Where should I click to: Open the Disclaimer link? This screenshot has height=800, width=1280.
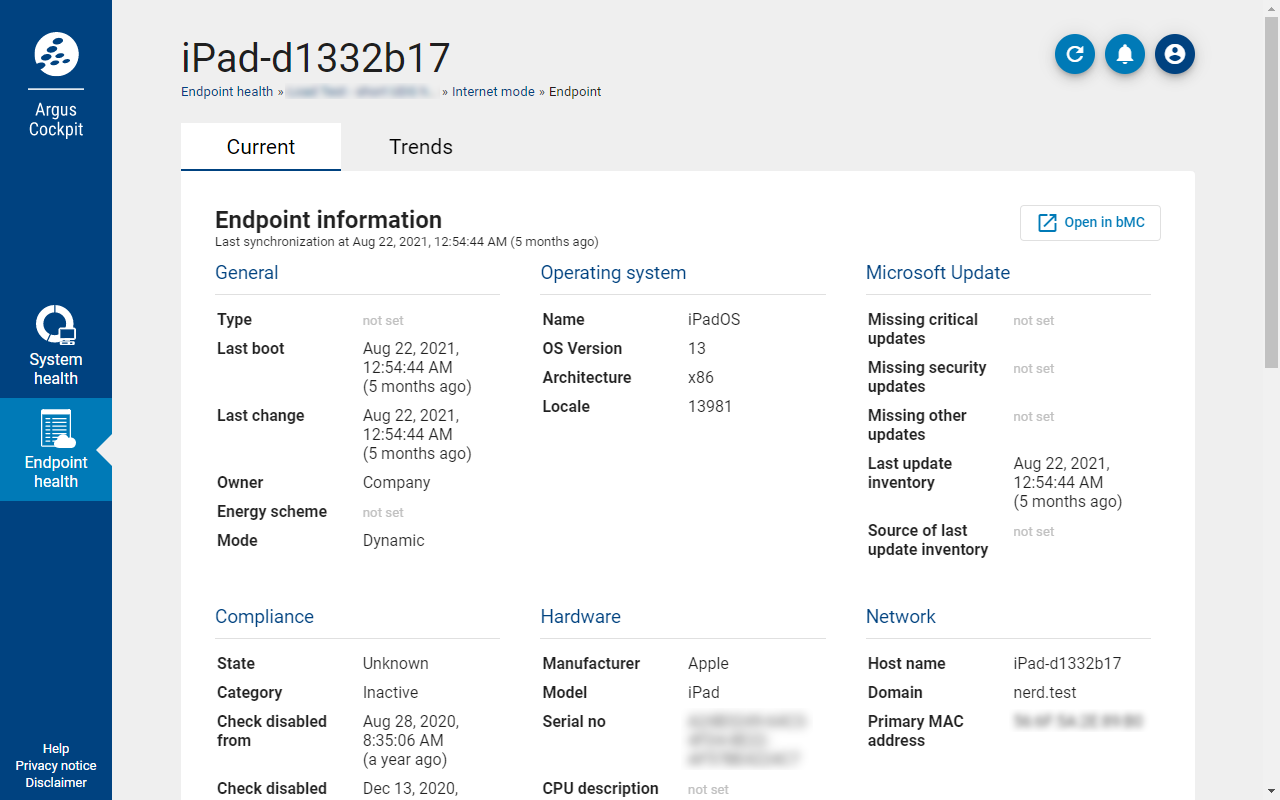(56, 783)
